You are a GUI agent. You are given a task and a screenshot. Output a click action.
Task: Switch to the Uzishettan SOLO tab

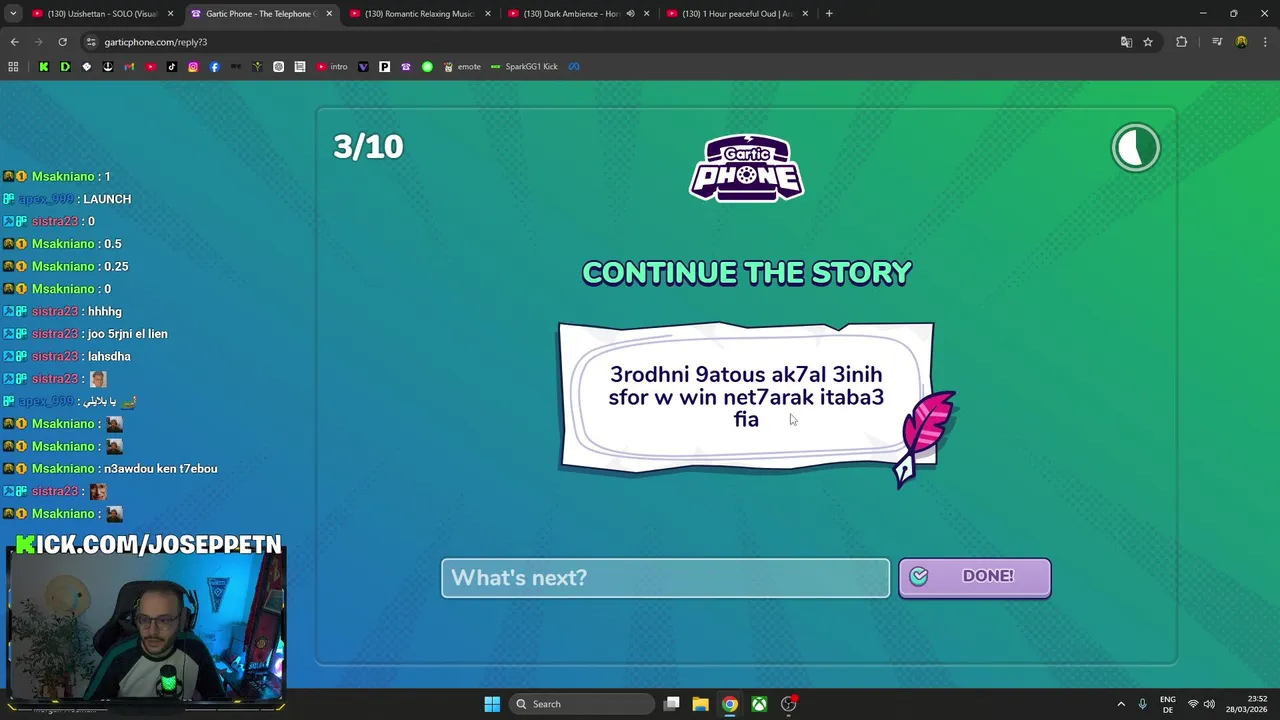point(103,14)
